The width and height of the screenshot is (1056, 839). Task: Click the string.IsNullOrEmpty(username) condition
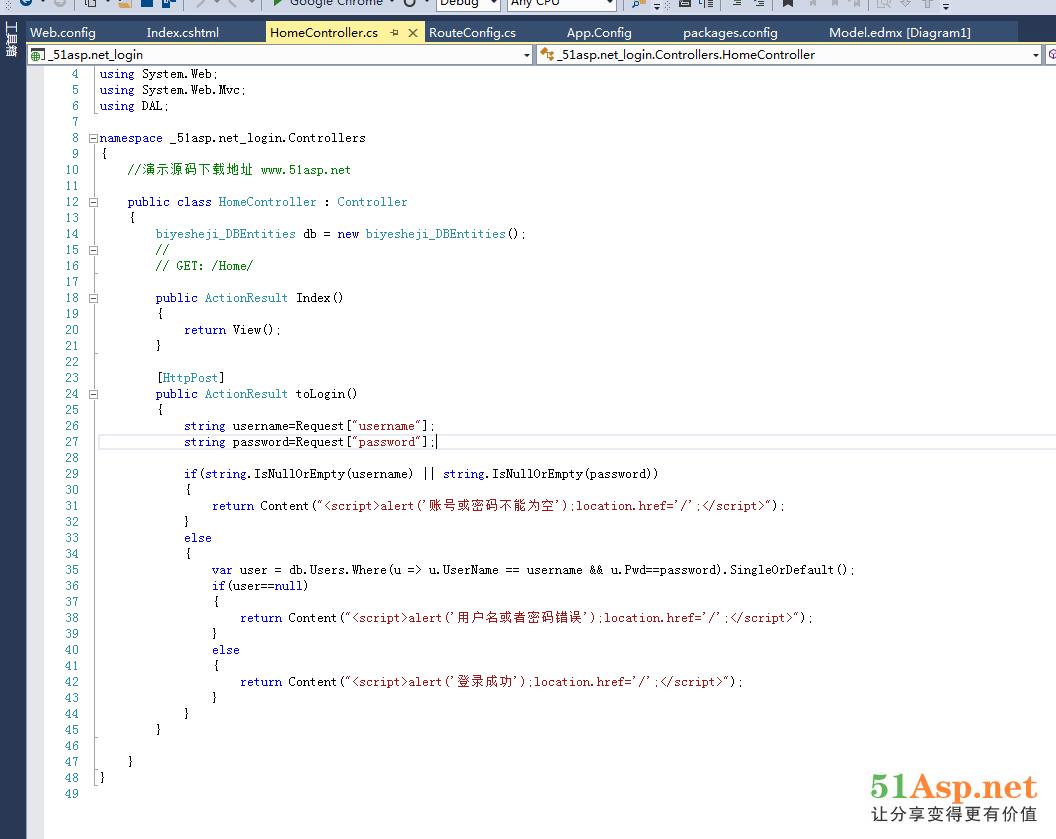308,474
